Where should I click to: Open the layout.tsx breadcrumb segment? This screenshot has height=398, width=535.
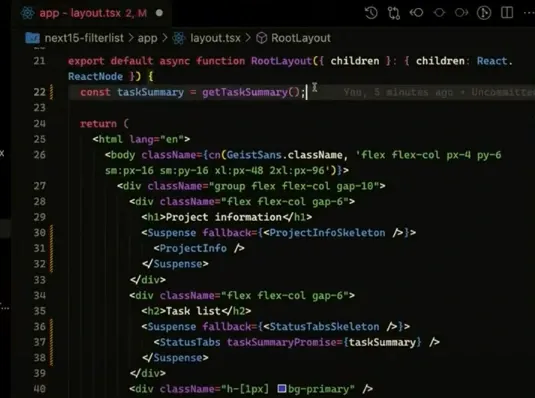point(215,38)
